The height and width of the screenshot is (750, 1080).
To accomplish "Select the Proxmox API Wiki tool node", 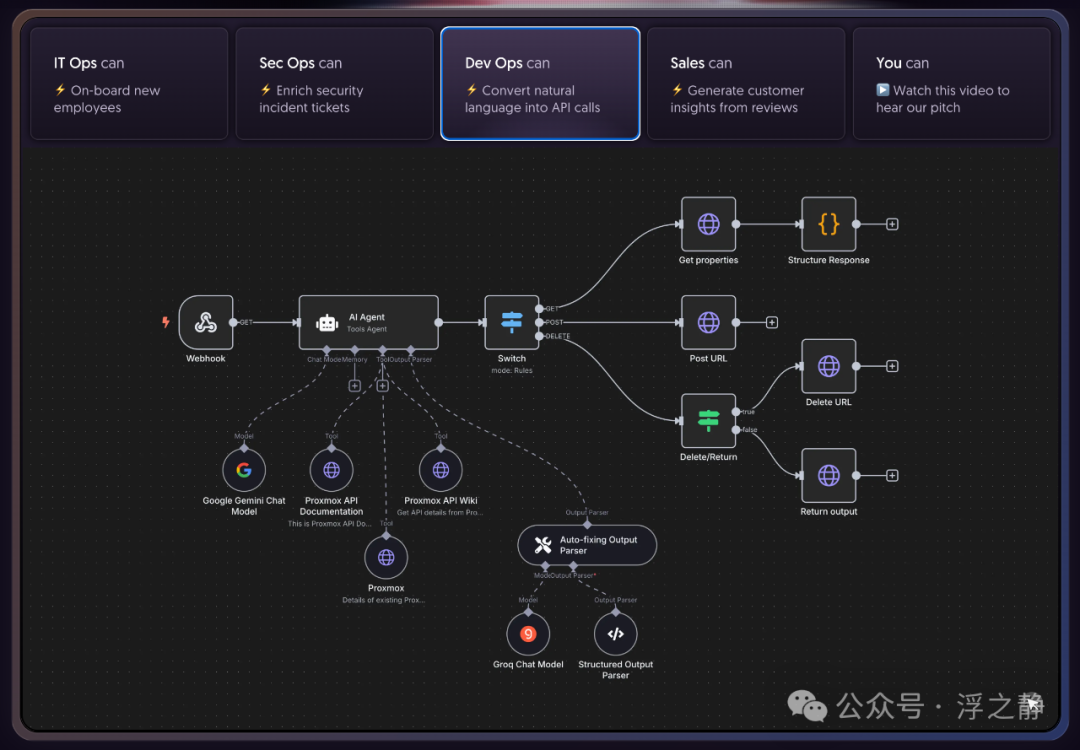I will [x=441, y=470].
